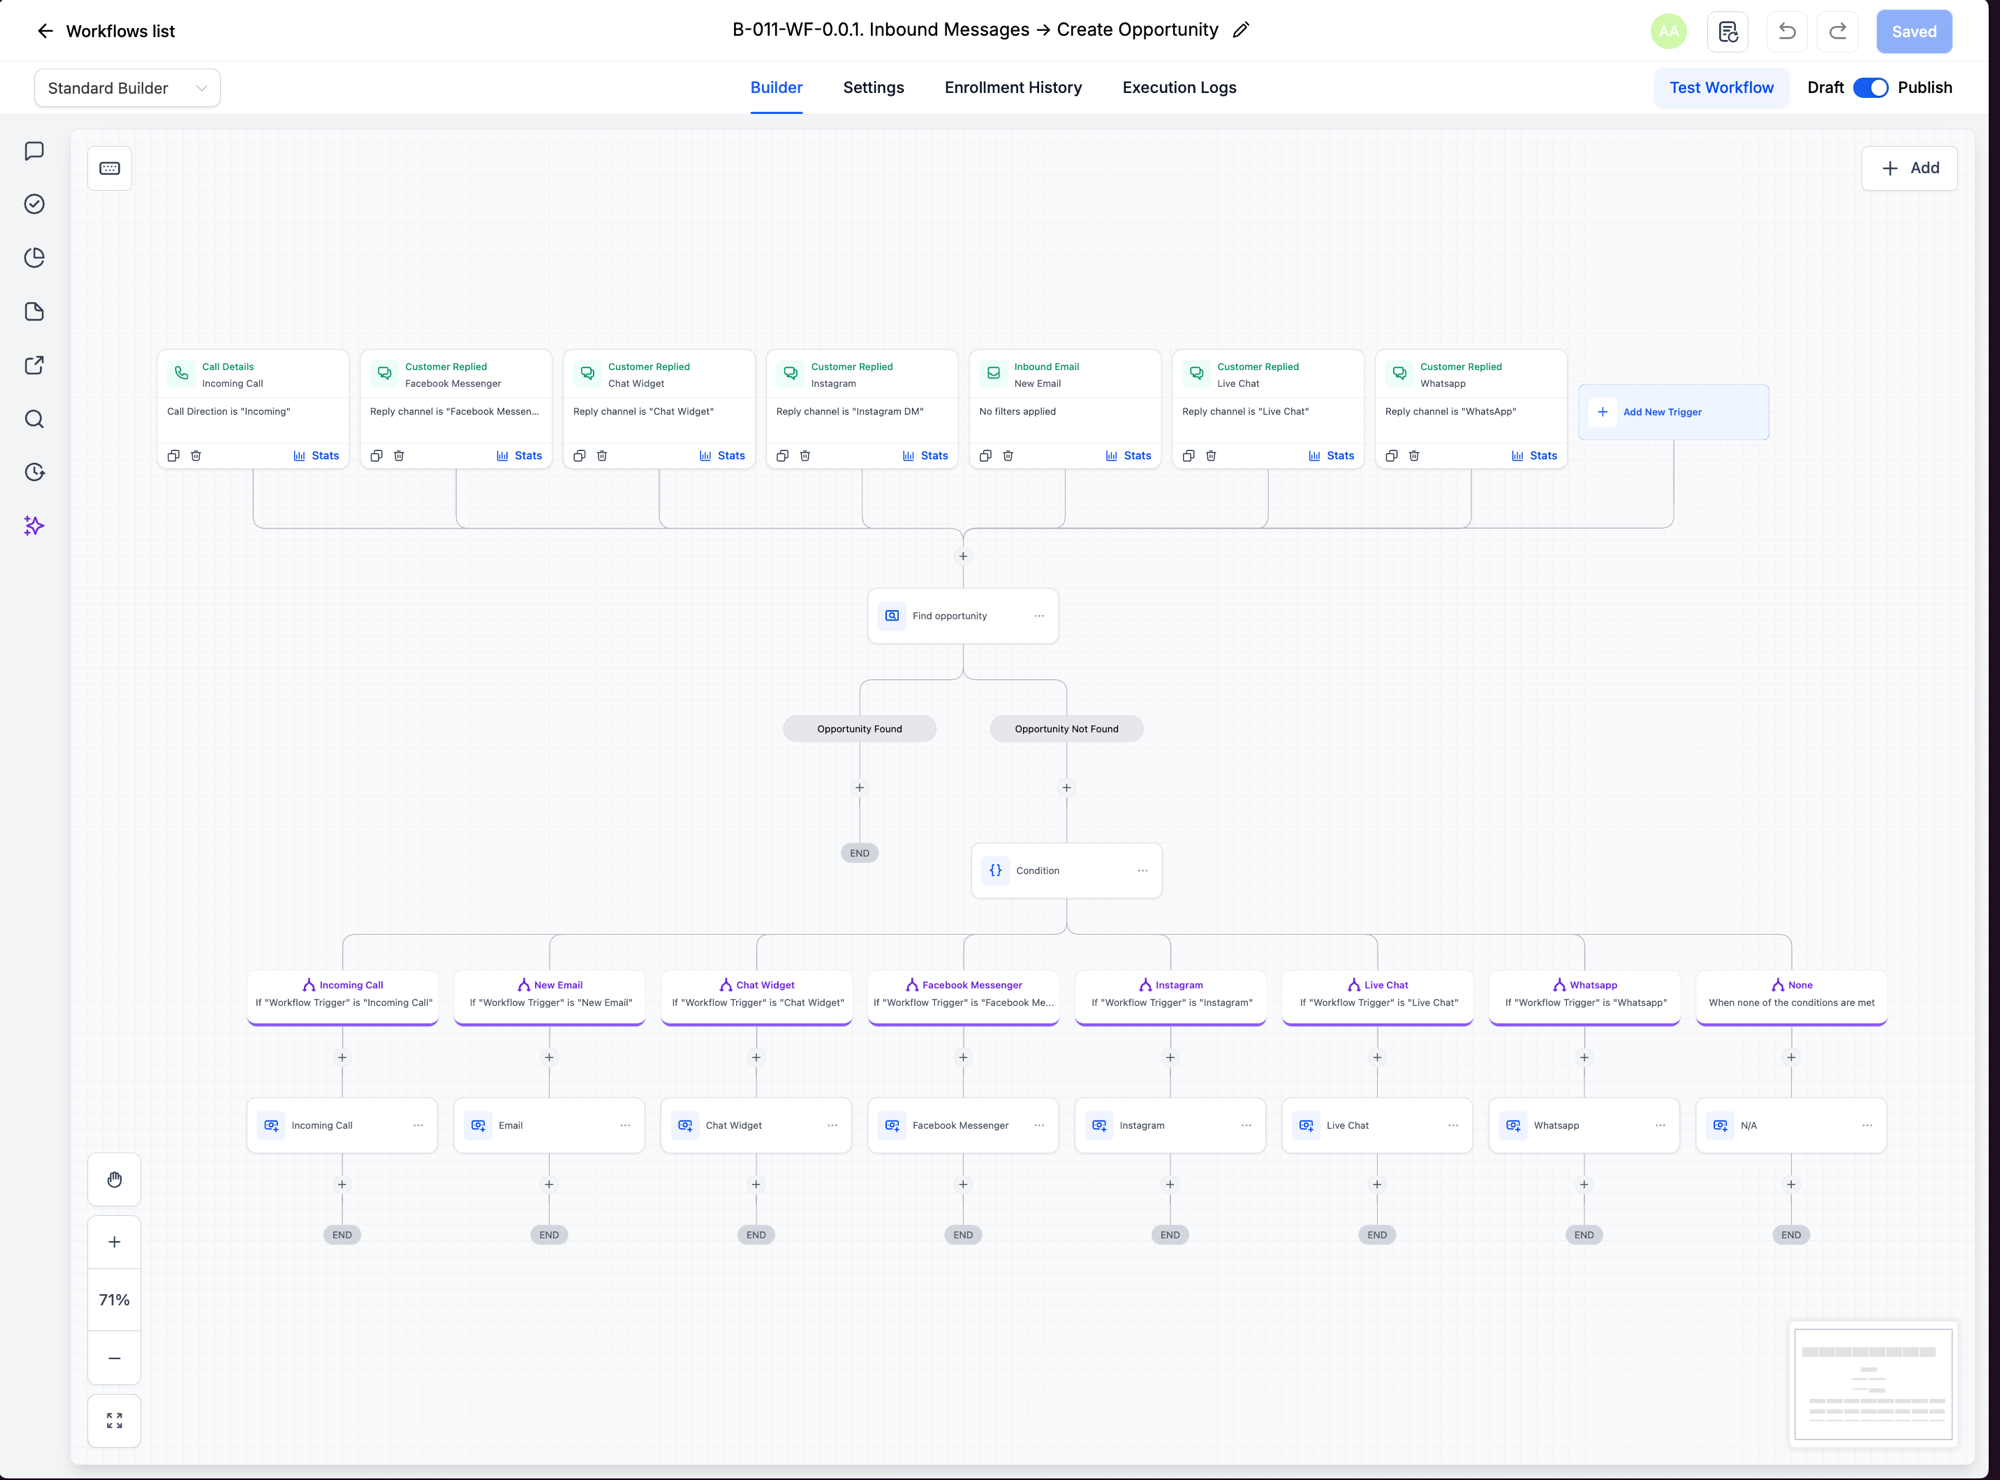The width and height of the screenshot is (2000, 1480).
Task: View Stats for Whatsapp trigger
Action: (x=1534, y=456)
